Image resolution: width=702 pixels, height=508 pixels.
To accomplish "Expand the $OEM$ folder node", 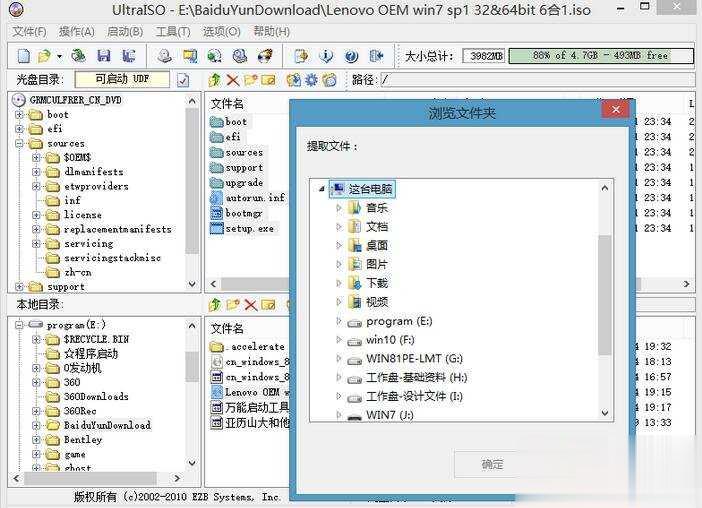I will [36, 158].
